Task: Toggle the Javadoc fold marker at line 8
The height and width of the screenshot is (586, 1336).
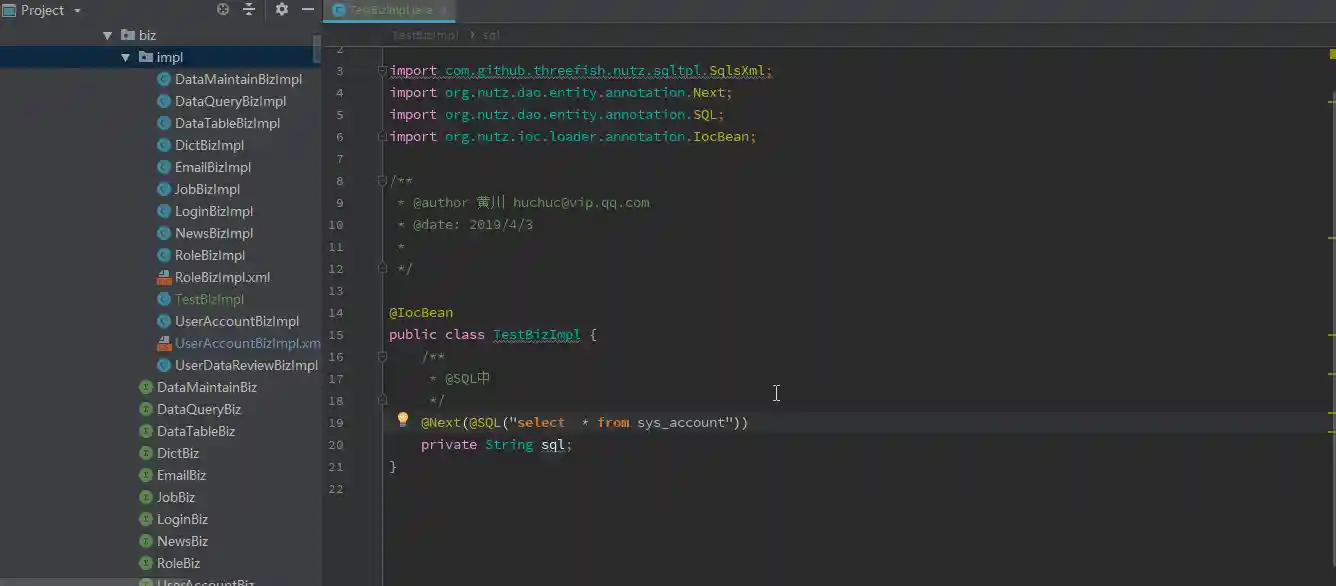Action: (x=381, y=180)
